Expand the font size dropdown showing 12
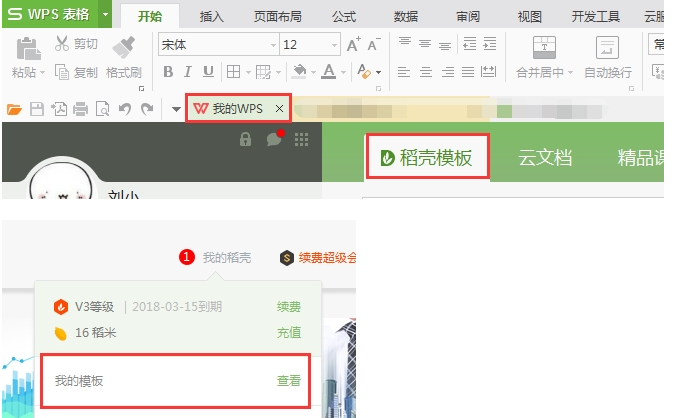 pyautogui.click(x=333, y=45)
